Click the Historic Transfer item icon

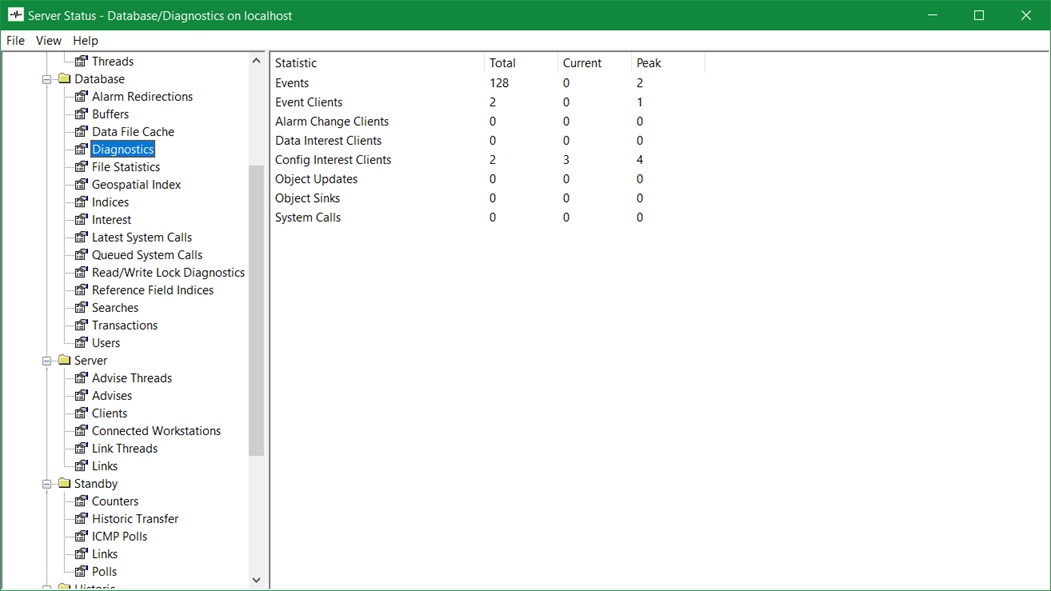tap(82, 519)
